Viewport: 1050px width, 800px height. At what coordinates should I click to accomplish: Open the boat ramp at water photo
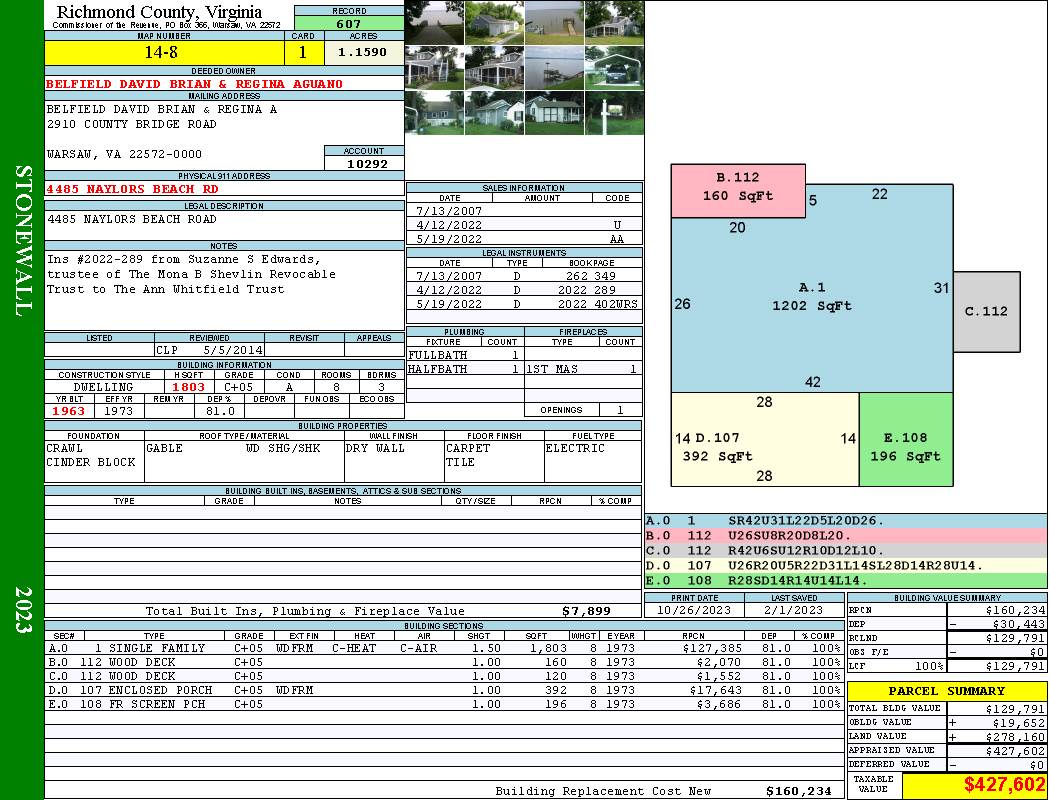tap(554, 23)
